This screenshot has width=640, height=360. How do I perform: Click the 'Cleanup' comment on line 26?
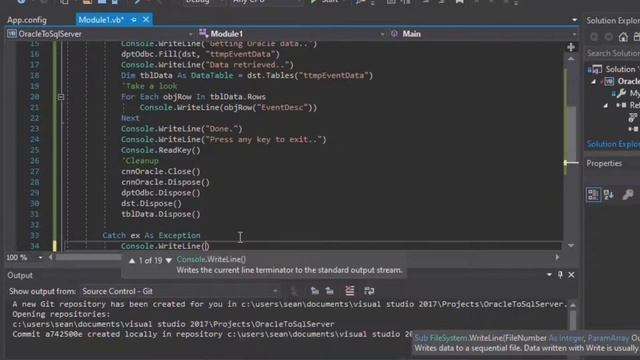pos(140,160)
